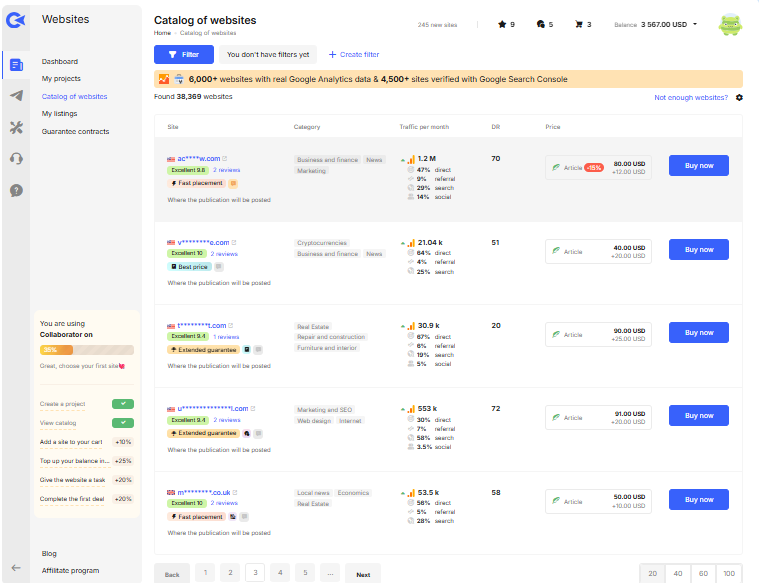Open My listings in sidebar
The image size is (759, 583).
pyautogui.click(x=59, y=113)
